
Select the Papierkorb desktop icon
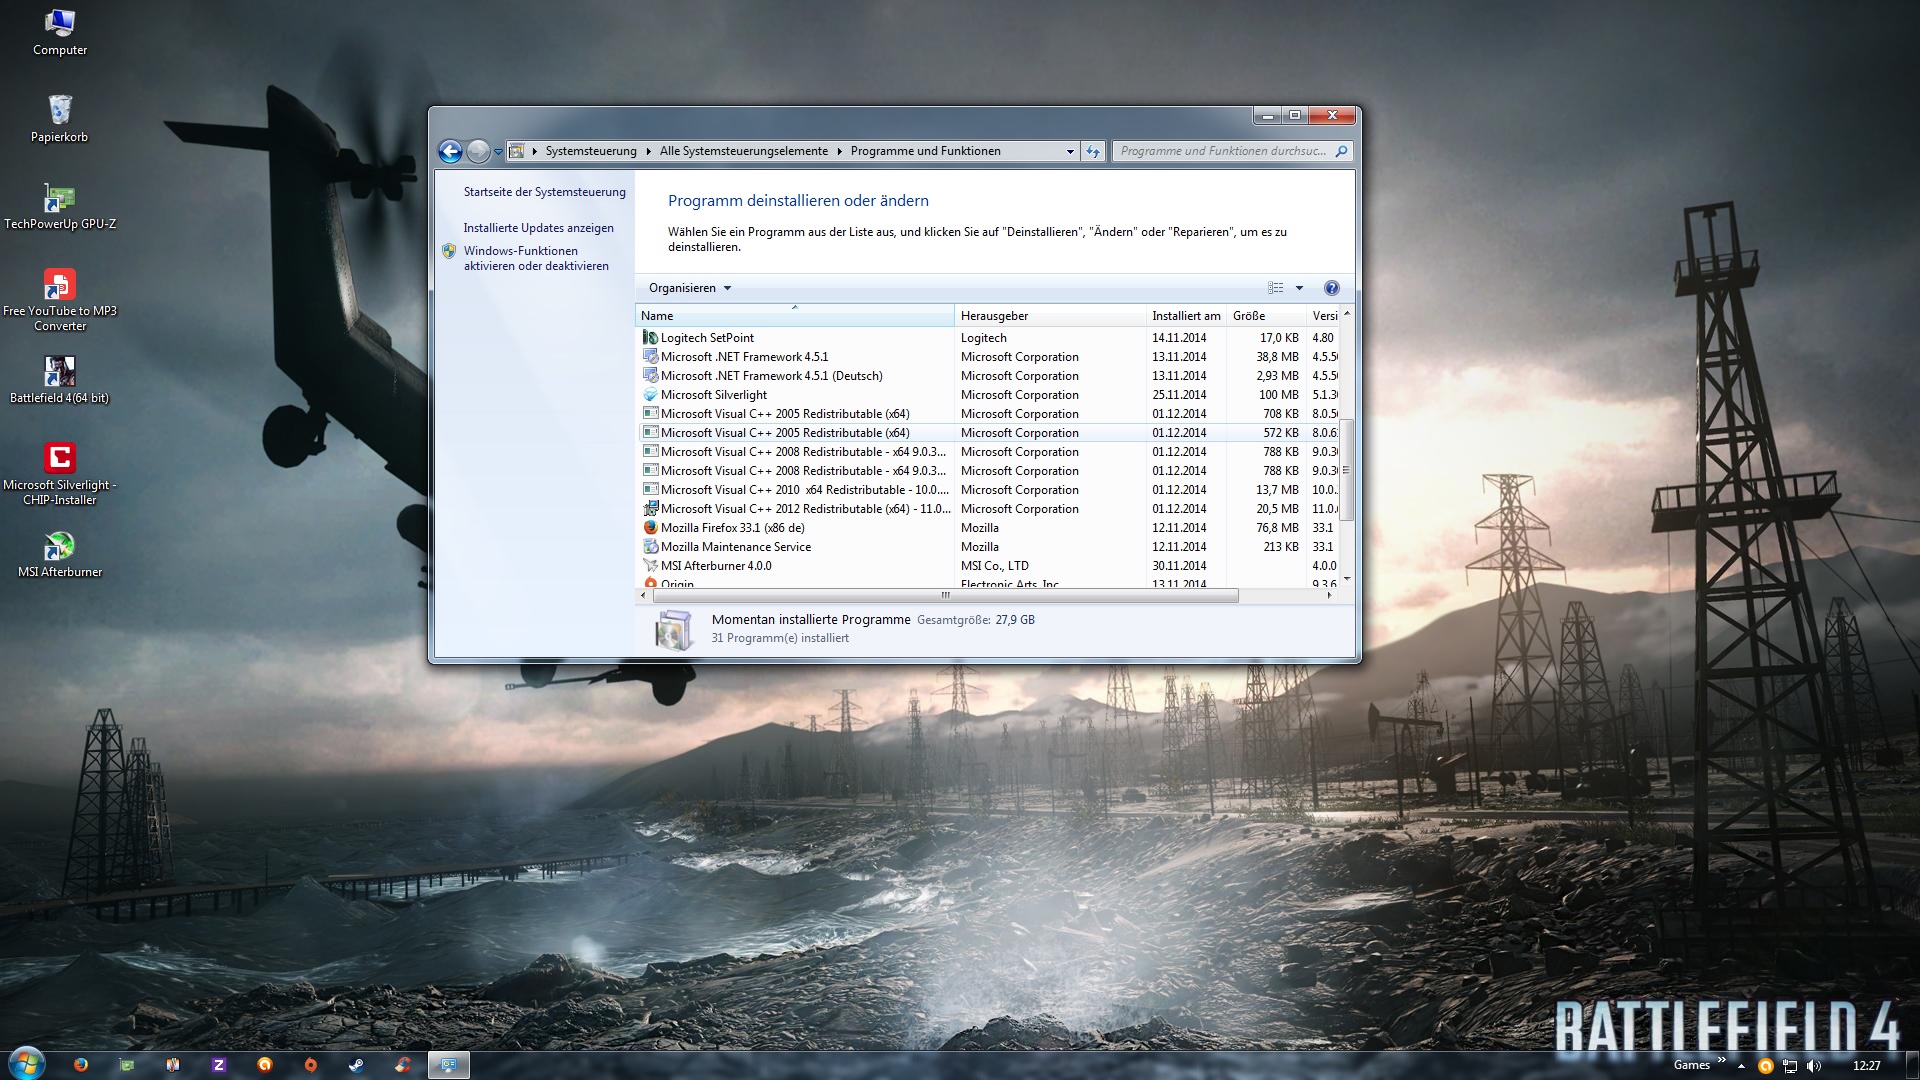point(60,119)
